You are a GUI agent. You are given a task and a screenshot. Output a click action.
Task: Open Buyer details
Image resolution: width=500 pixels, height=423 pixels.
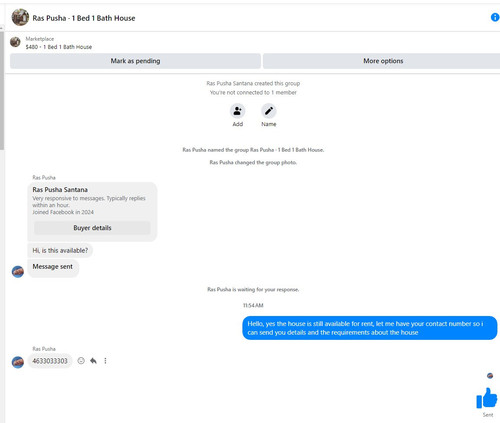[92, 228]
